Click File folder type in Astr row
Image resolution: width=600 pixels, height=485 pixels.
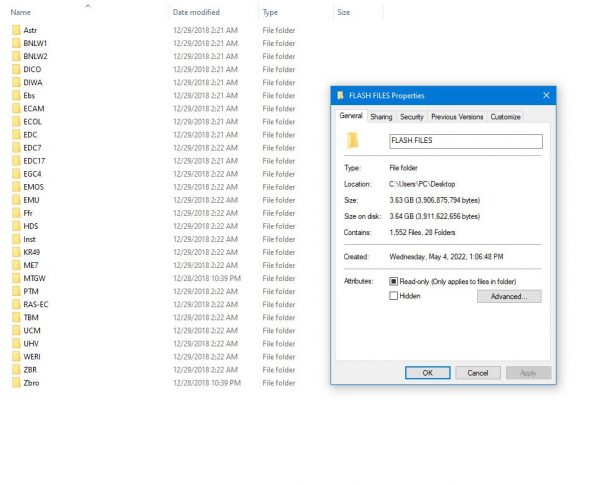tap(279, 30)
